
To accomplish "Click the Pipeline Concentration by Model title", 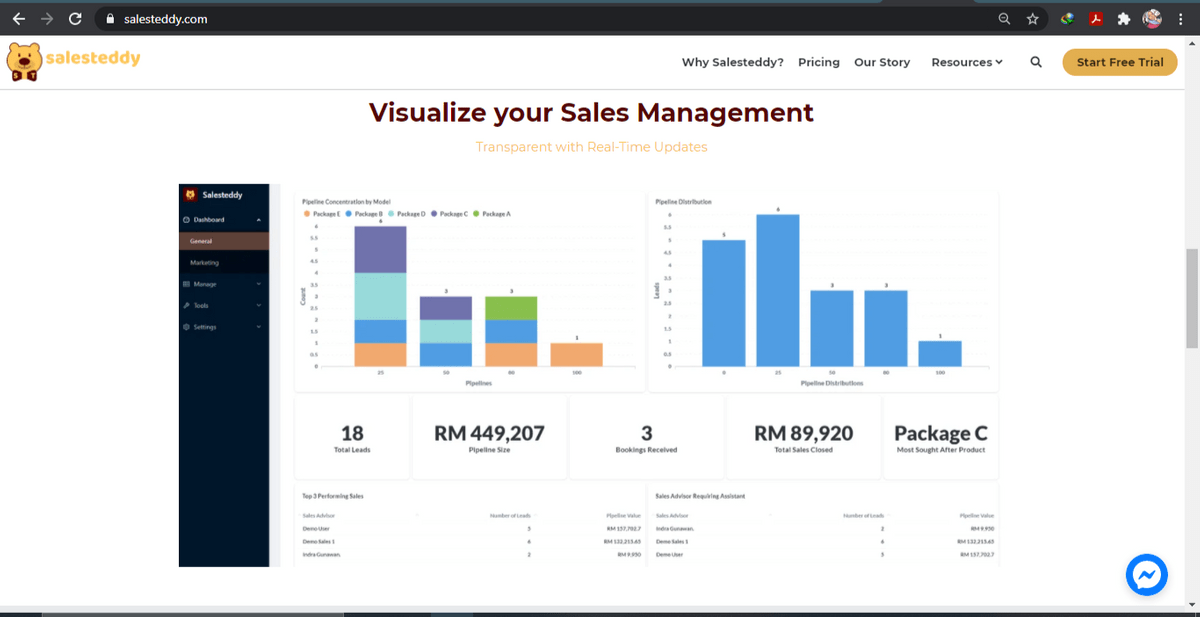I will (x=346, y=202).
